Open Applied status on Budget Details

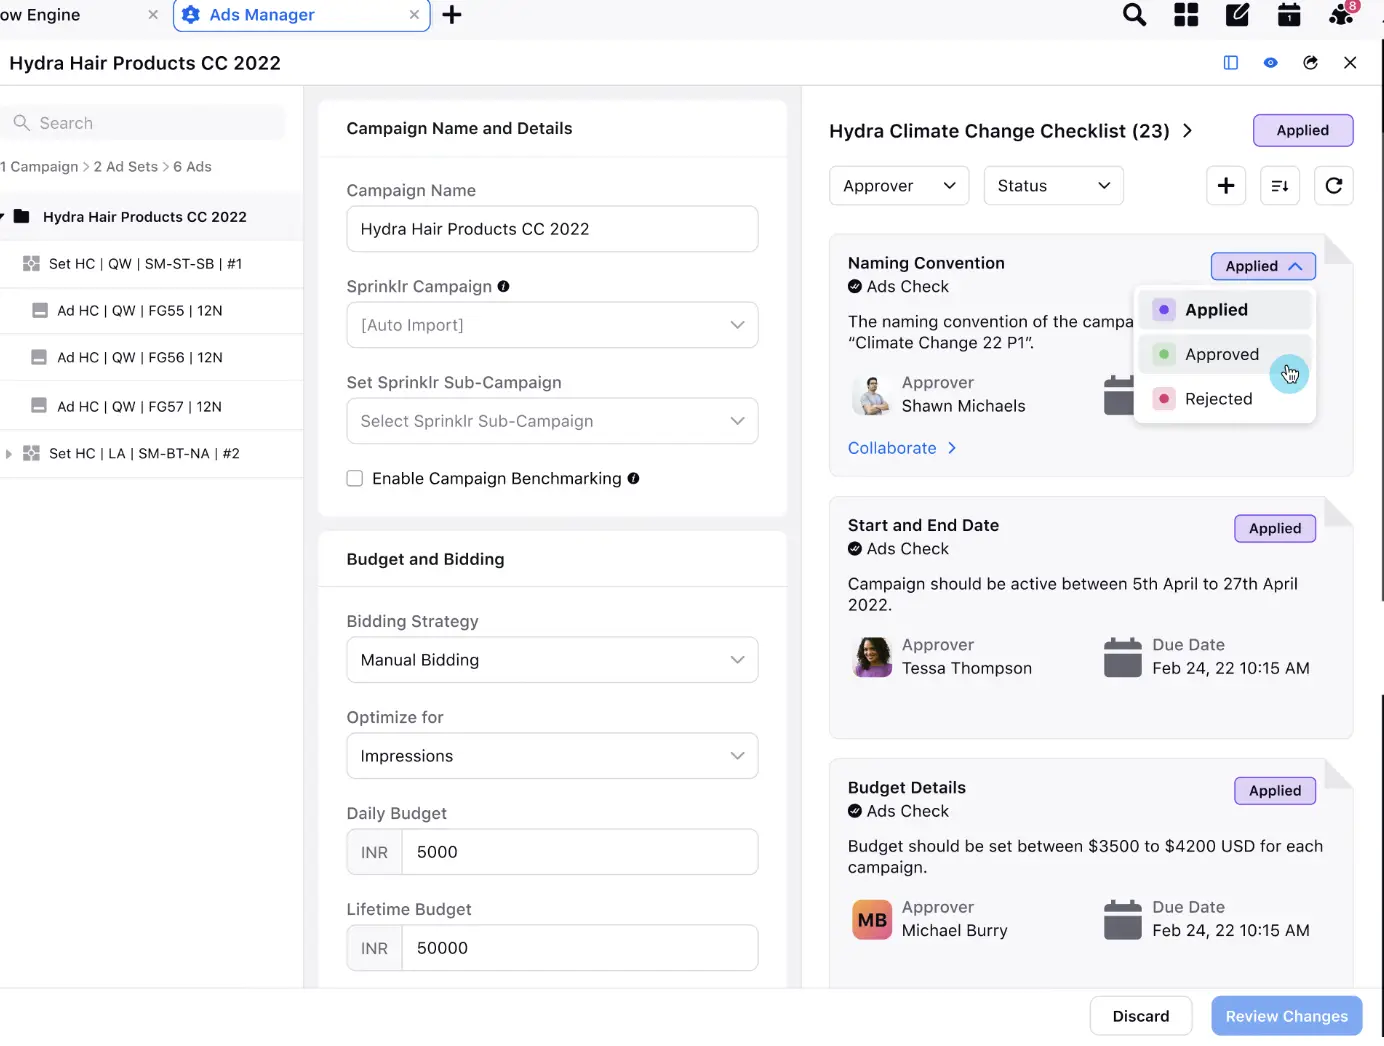pos(1275,791)
